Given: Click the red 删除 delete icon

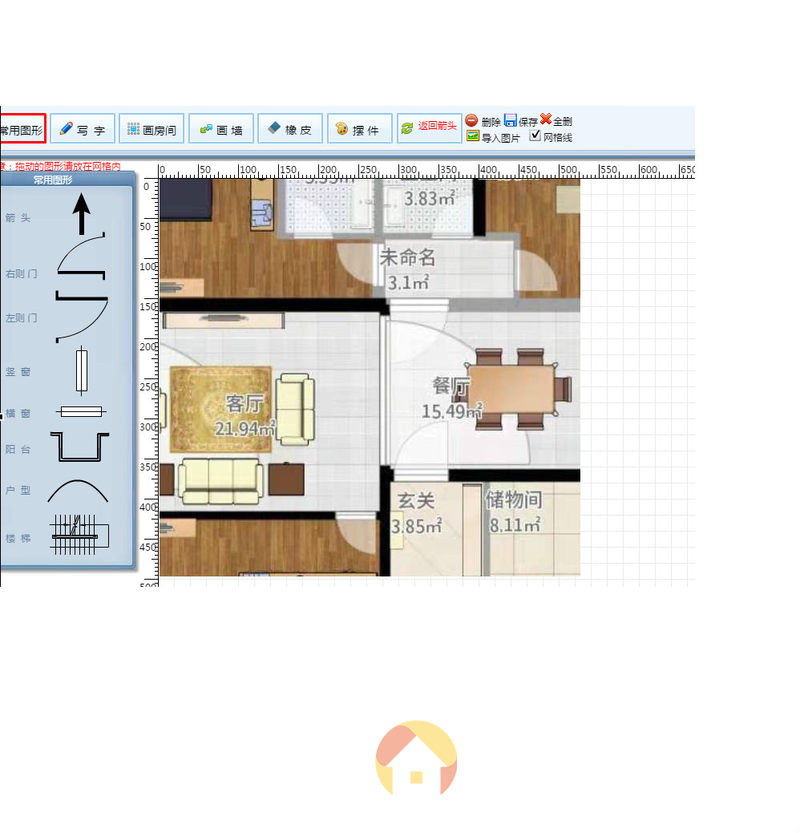Looking at the screenshot, I should click(x=471, y=120).
